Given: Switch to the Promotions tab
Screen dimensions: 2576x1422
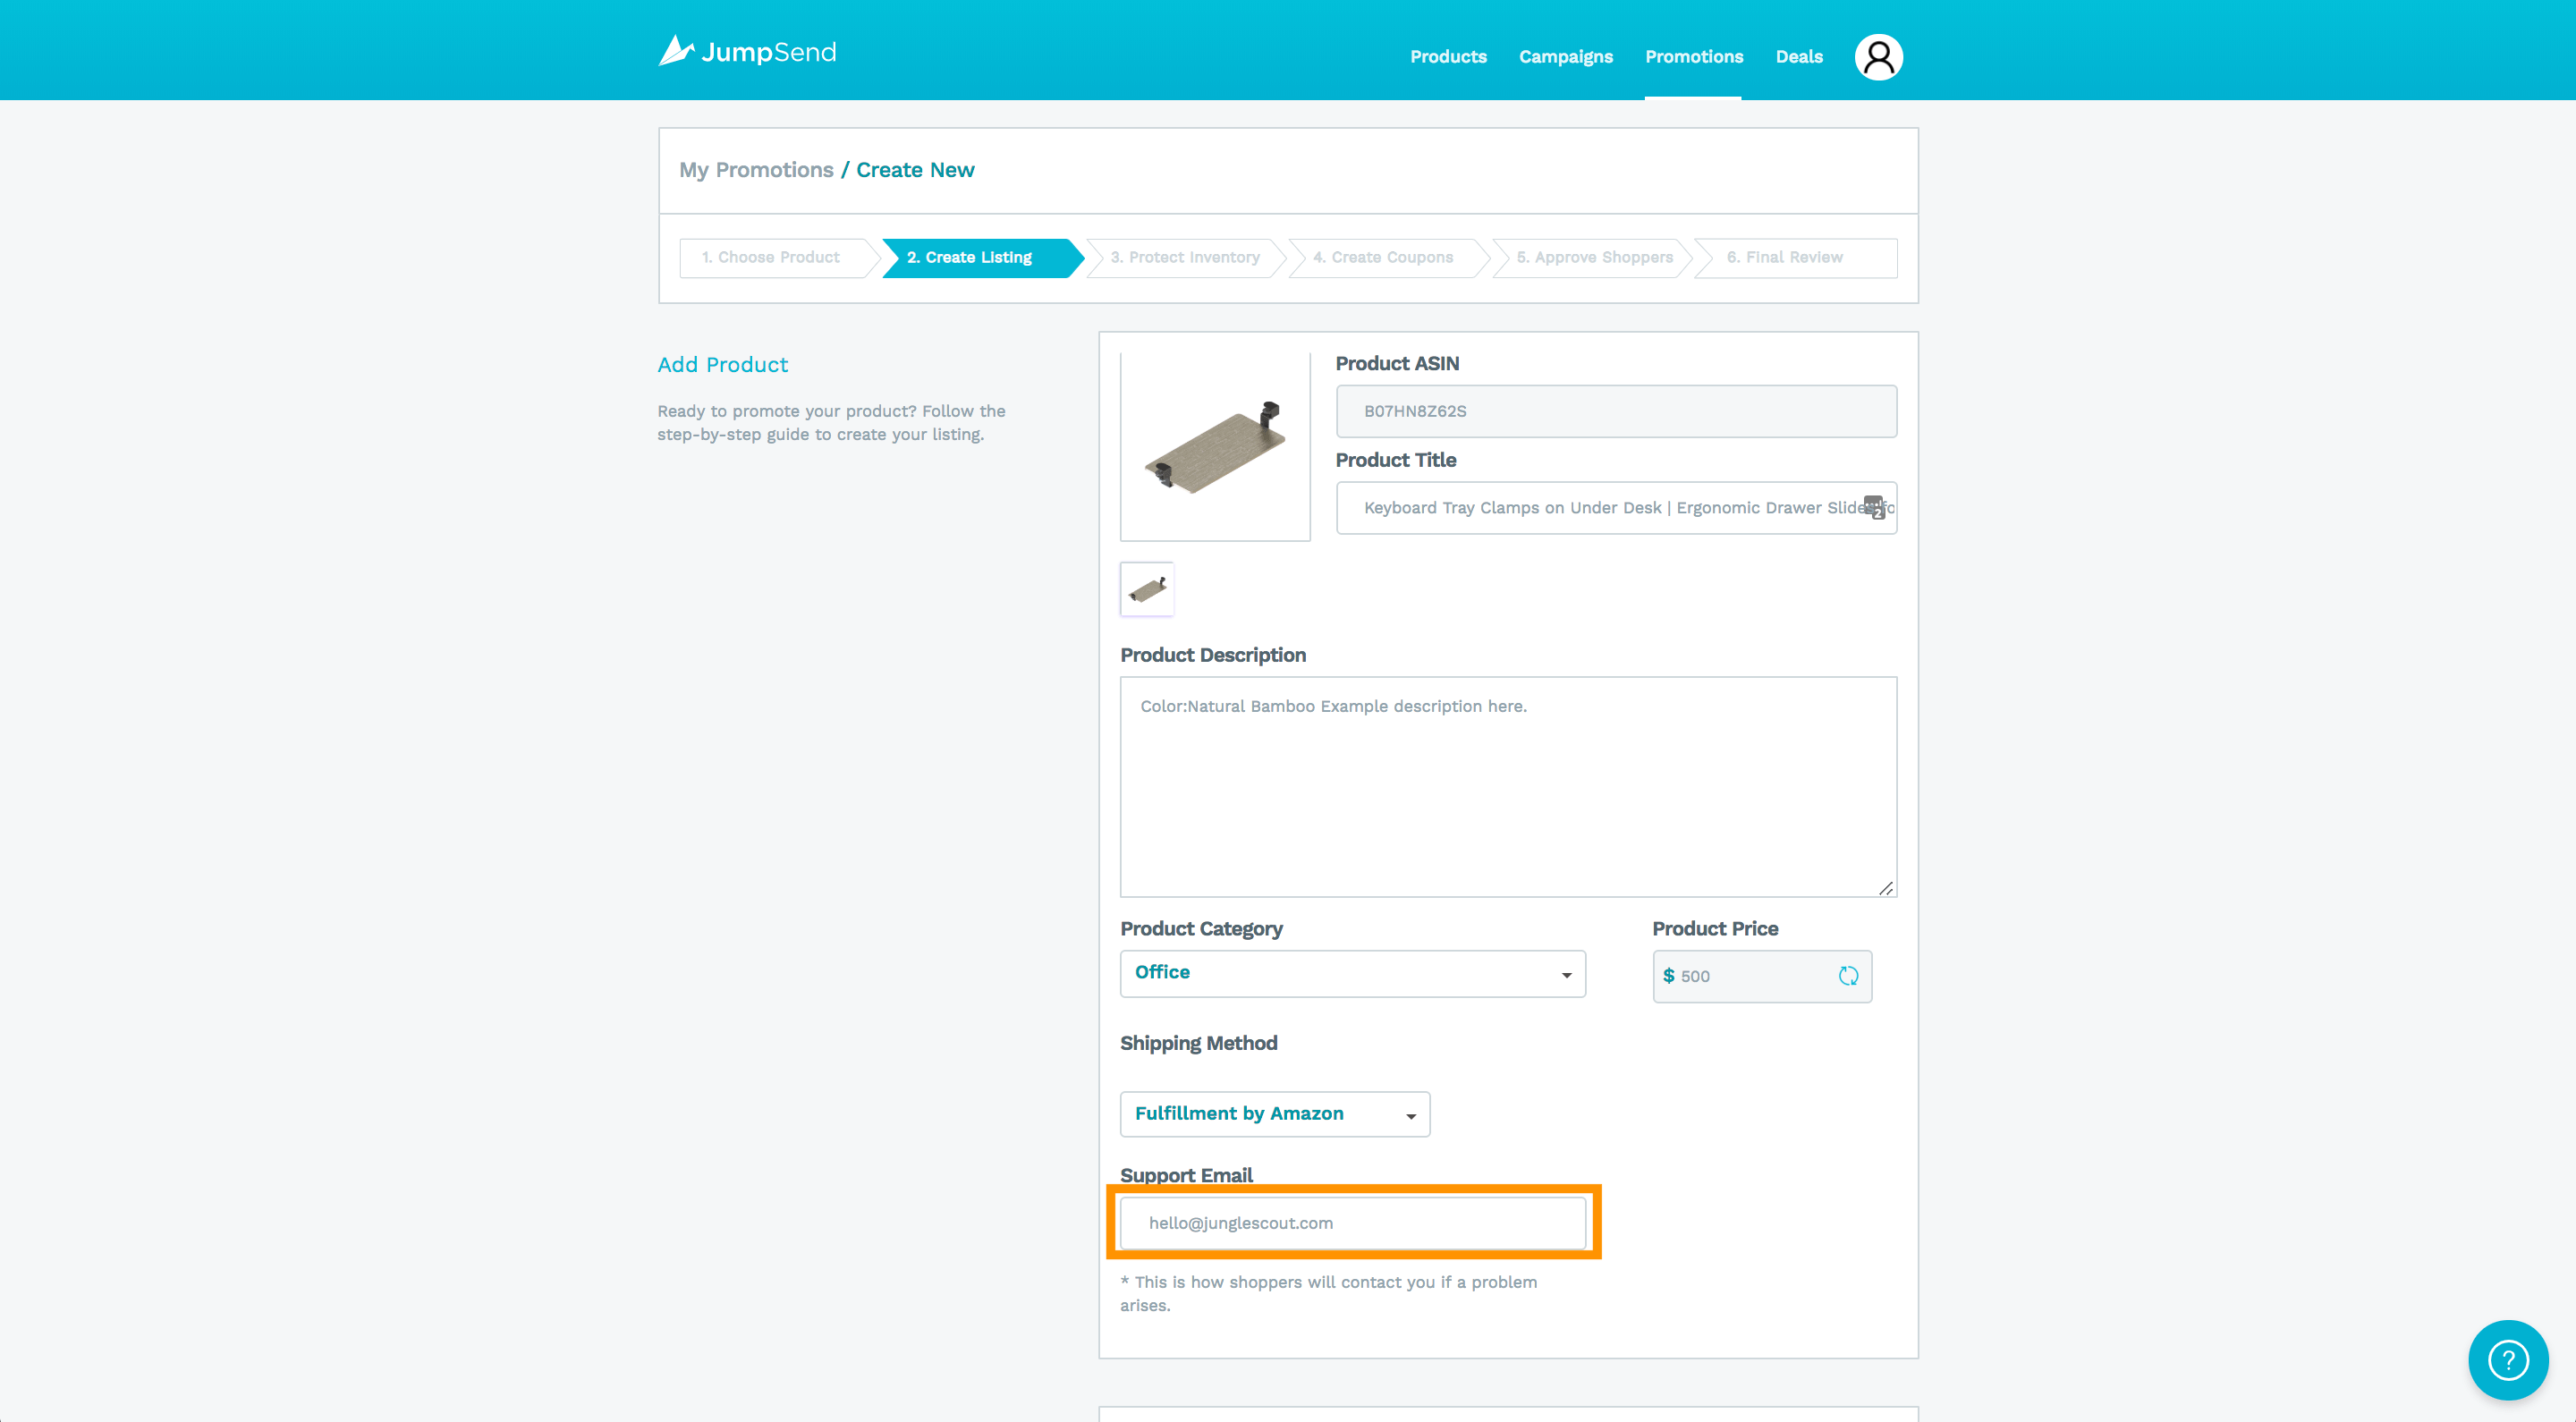Looking at the screenshot, I should pos(1694,57).
